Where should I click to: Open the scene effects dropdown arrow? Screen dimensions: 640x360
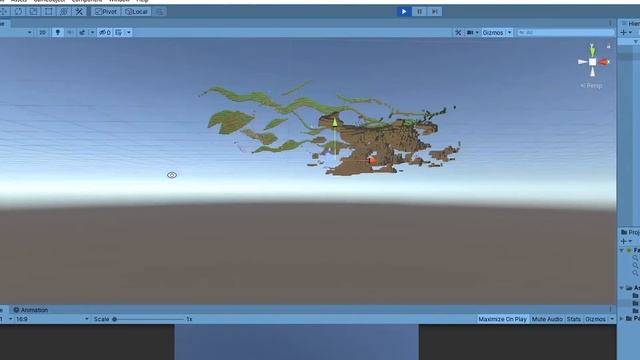[92, 32]
